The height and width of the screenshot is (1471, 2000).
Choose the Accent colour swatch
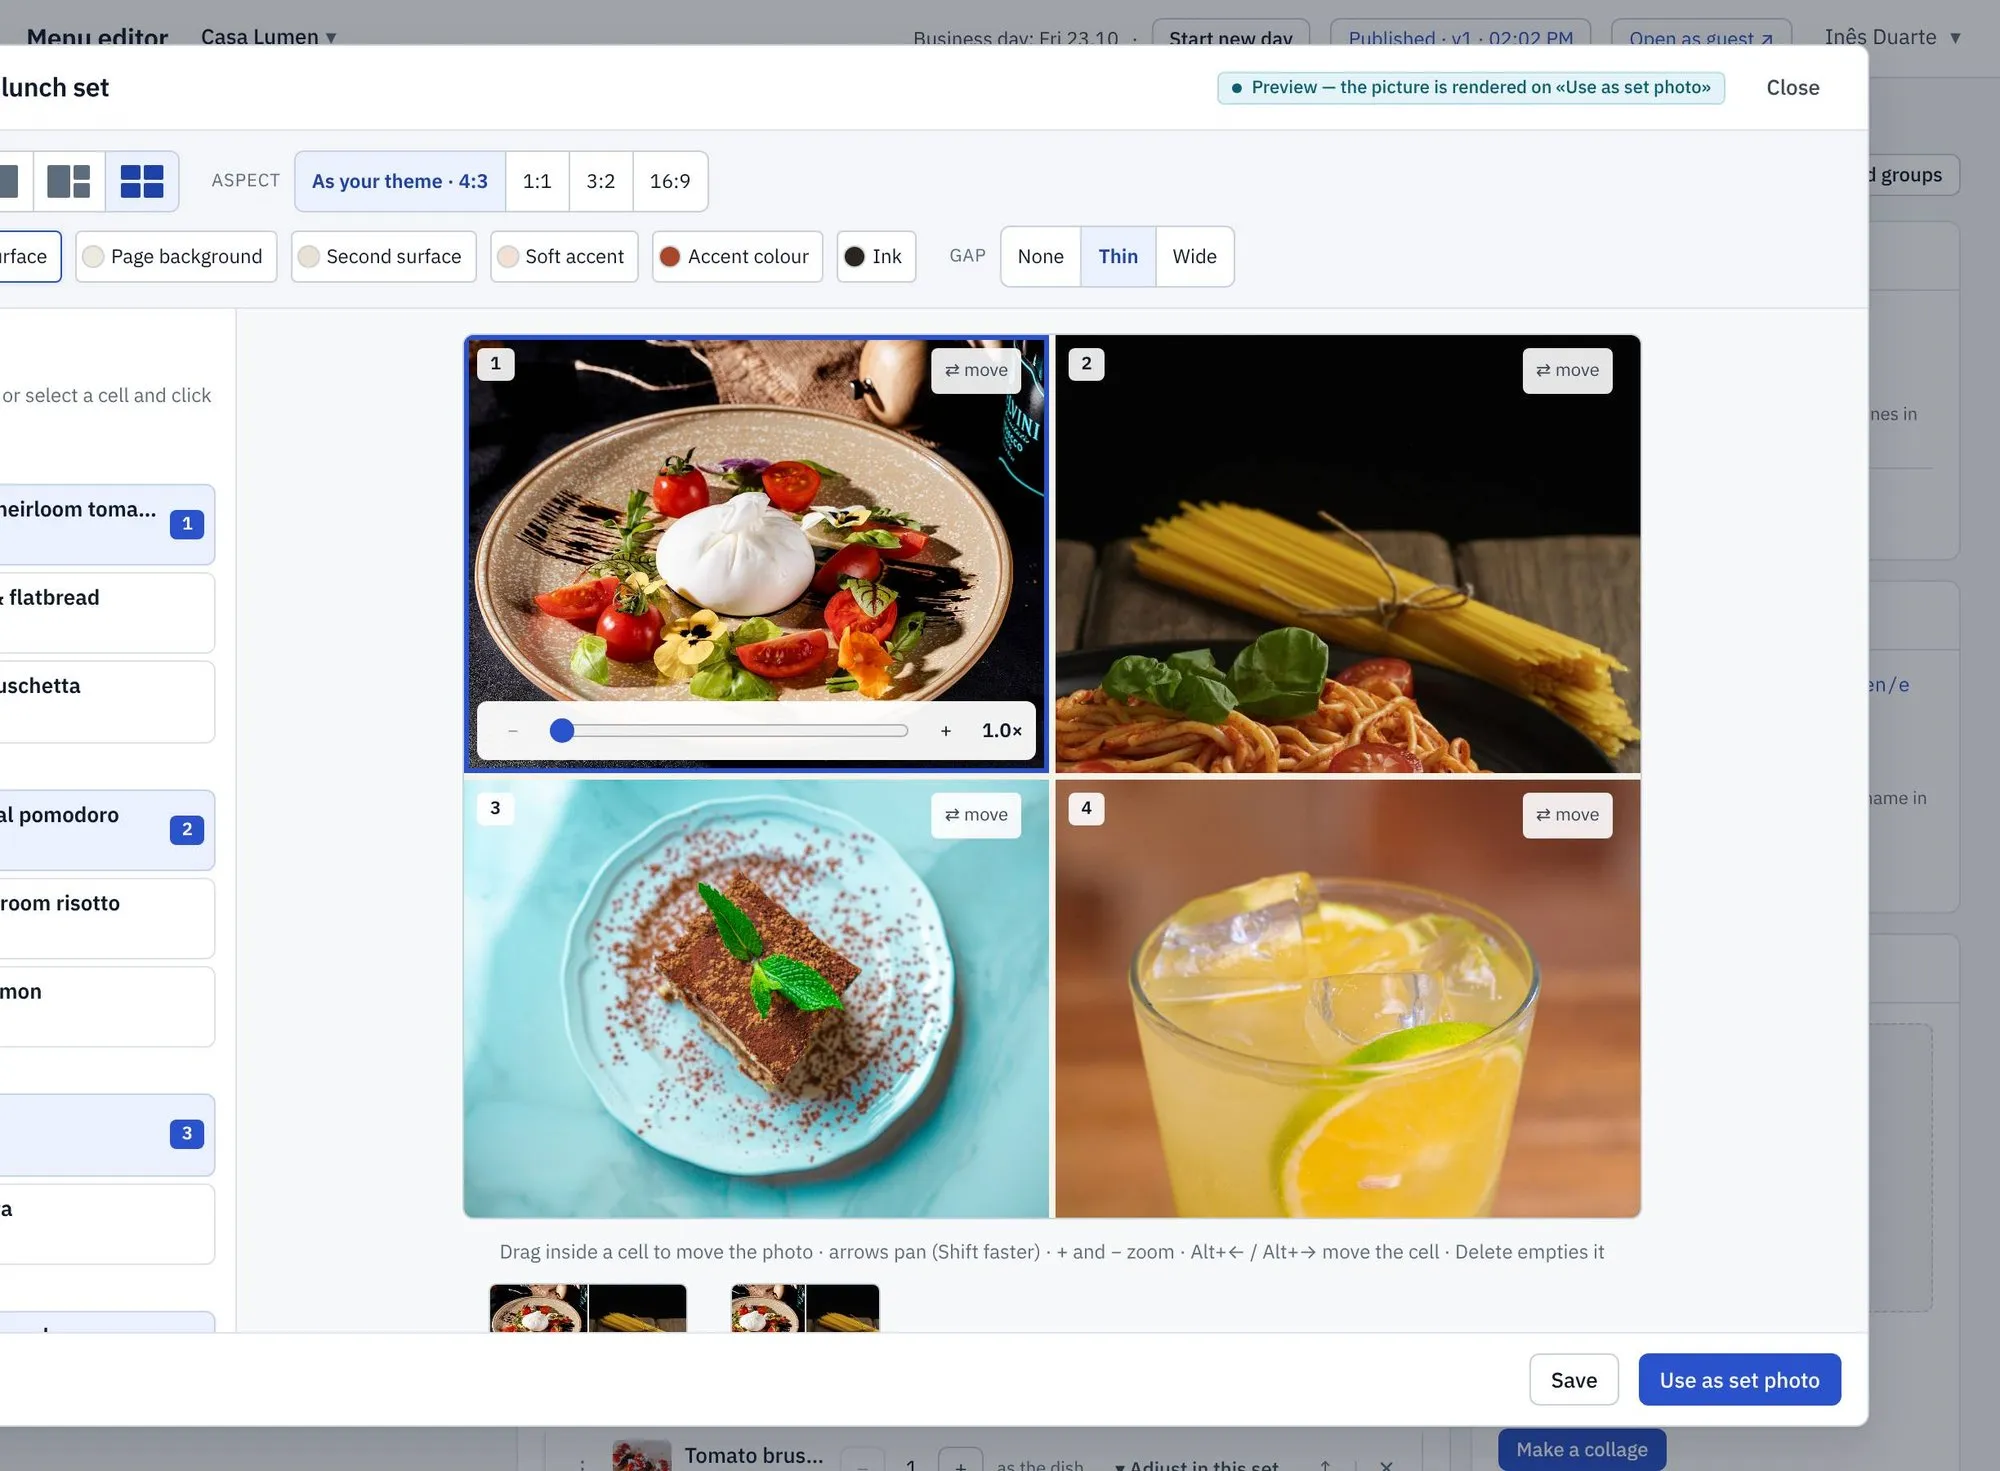[x=737, y=257]
